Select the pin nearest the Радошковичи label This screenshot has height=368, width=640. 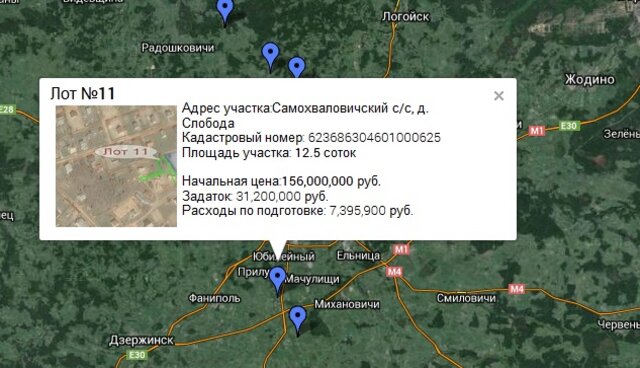coord(270,57)
